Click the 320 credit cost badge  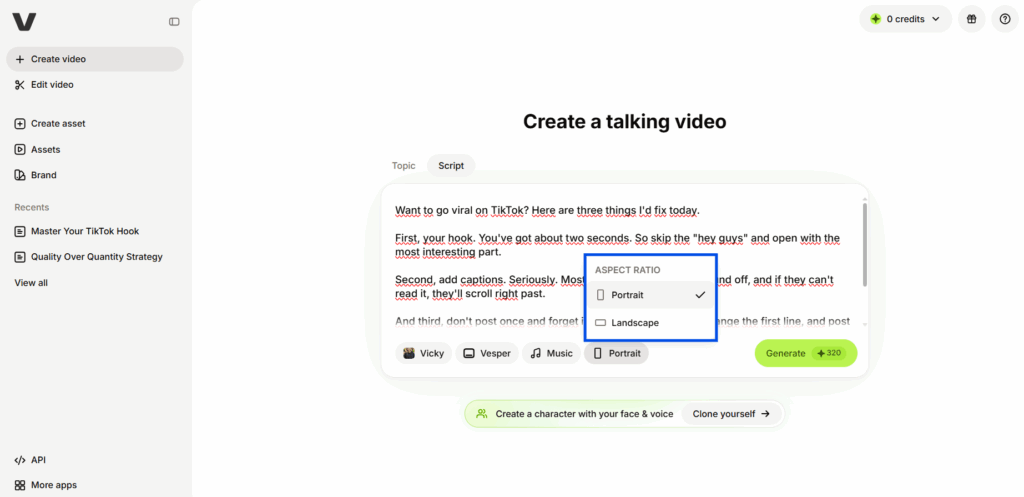pos(829,353)
